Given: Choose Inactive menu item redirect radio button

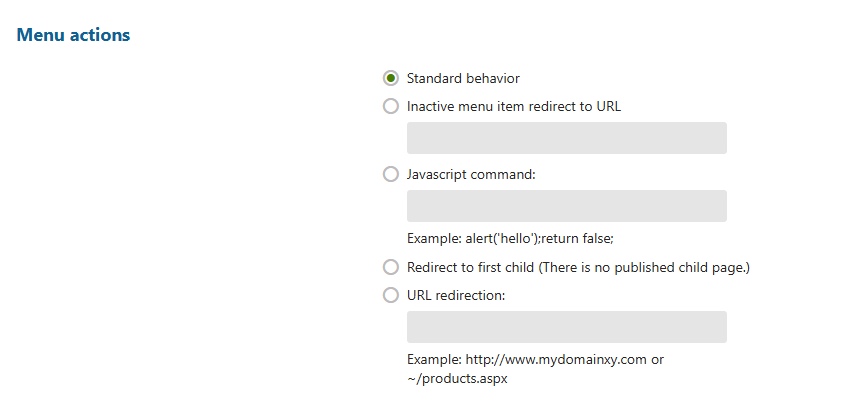Looking at the screenshot, I should 391,106.
